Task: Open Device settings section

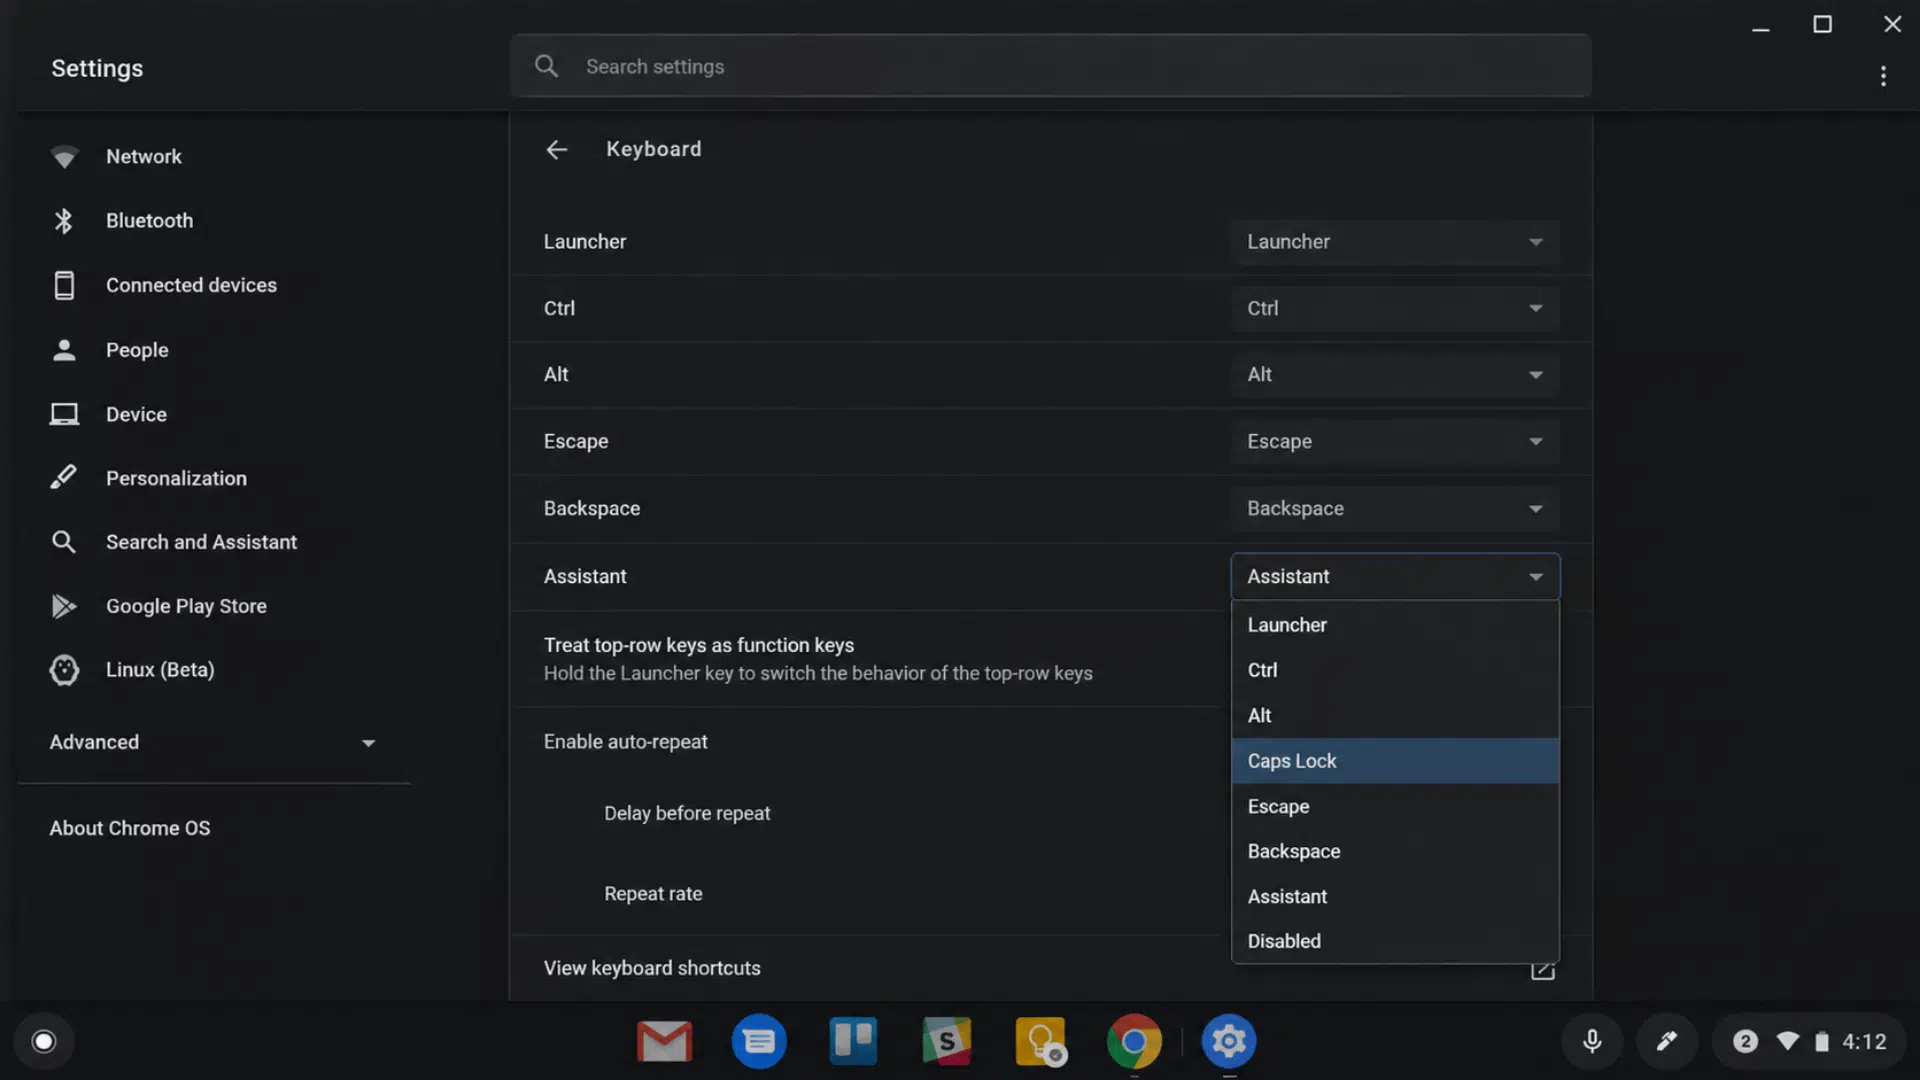Action: click(136, 414)
